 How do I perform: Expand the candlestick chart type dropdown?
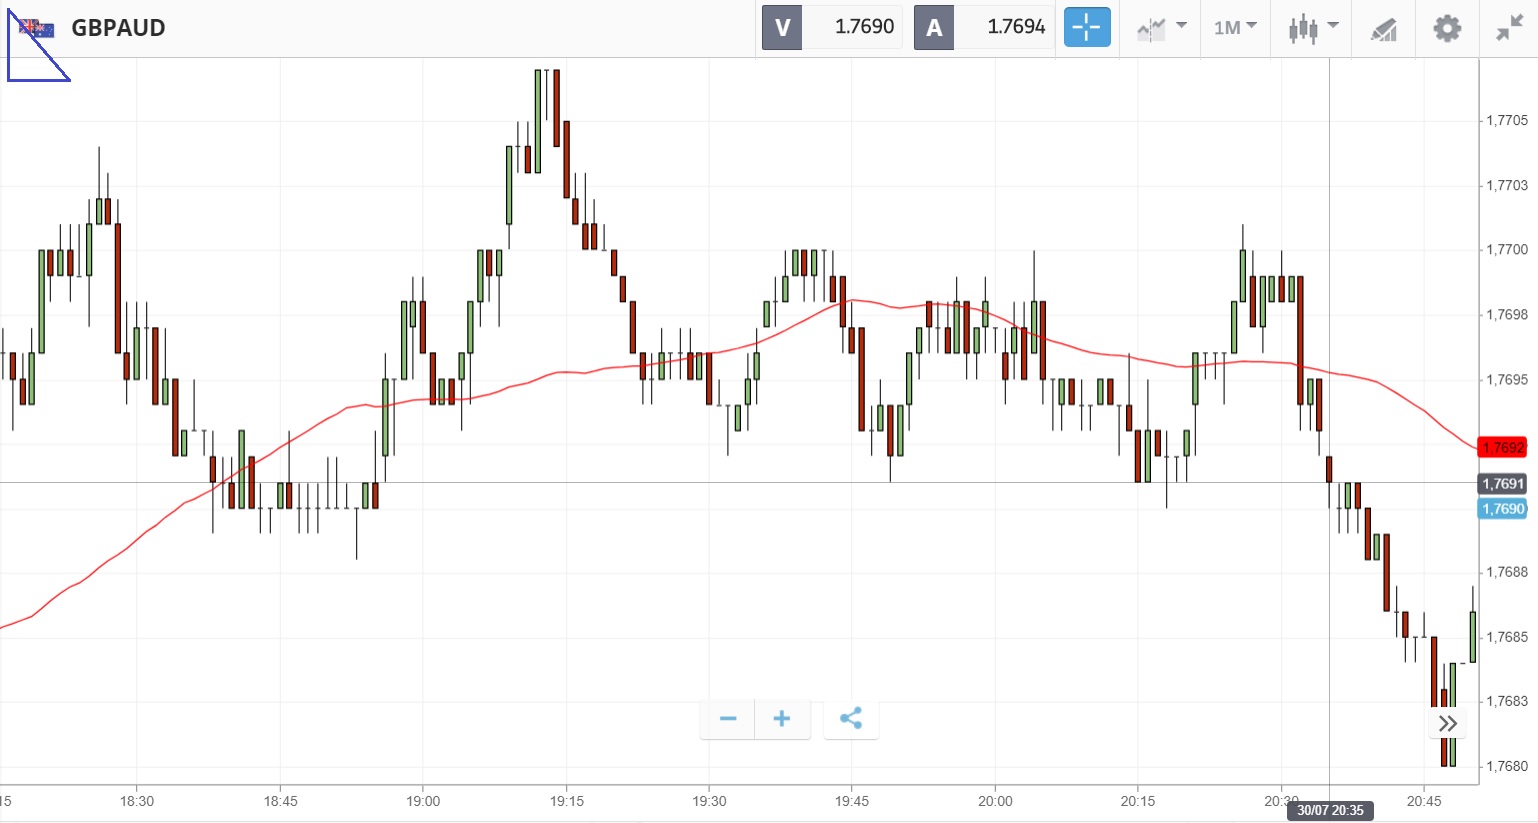(1312, 27)
